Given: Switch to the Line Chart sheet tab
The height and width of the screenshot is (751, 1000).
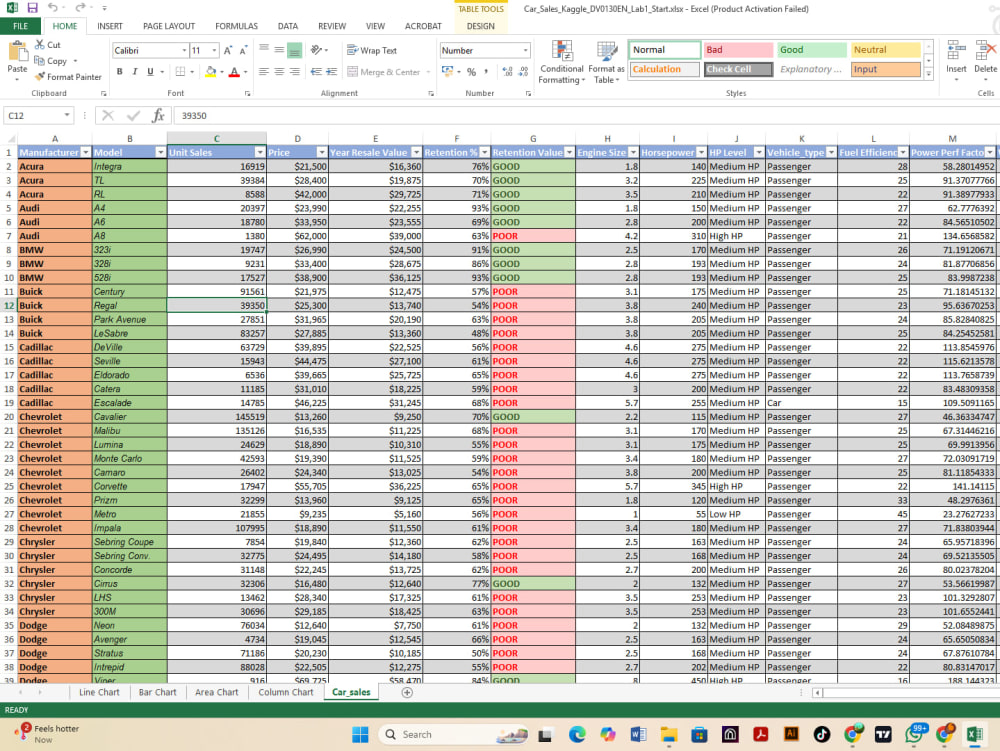Looking at the screenshot, I should pos(99,692).
